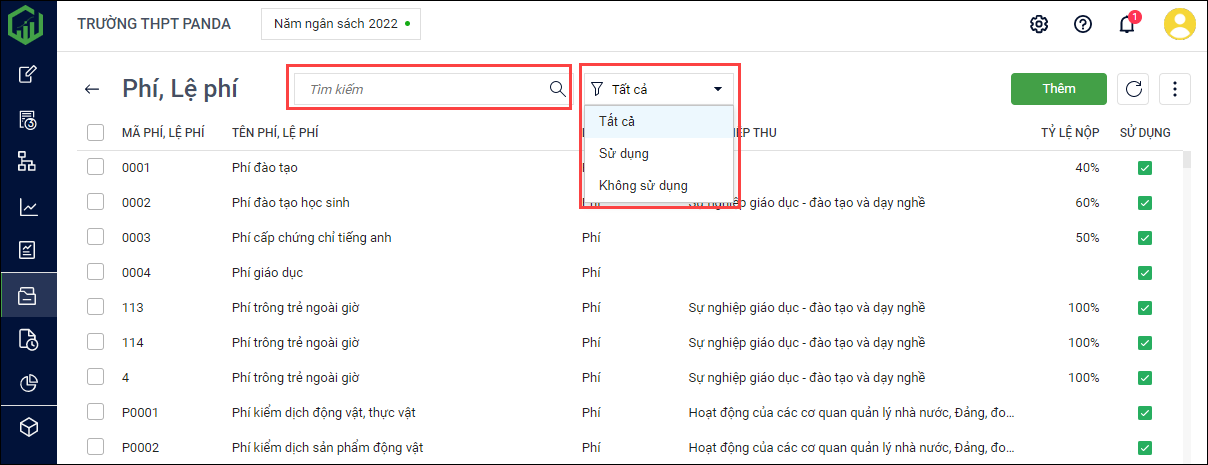Click the help question mark icon

click(1082, 24)
